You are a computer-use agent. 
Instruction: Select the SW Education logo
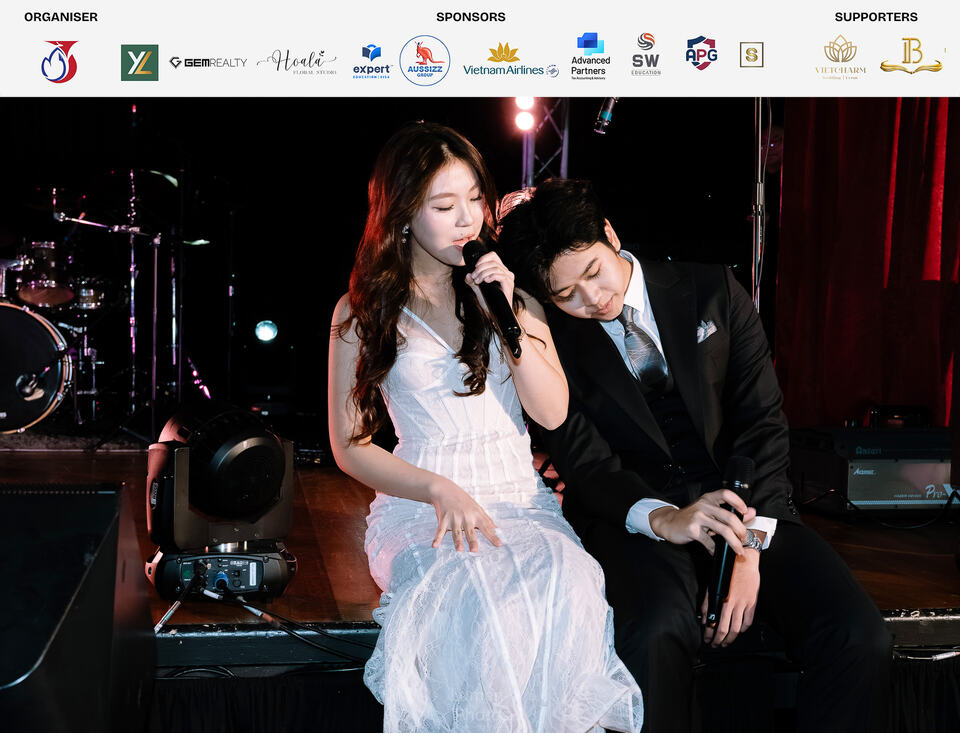[x=646, y=54]
